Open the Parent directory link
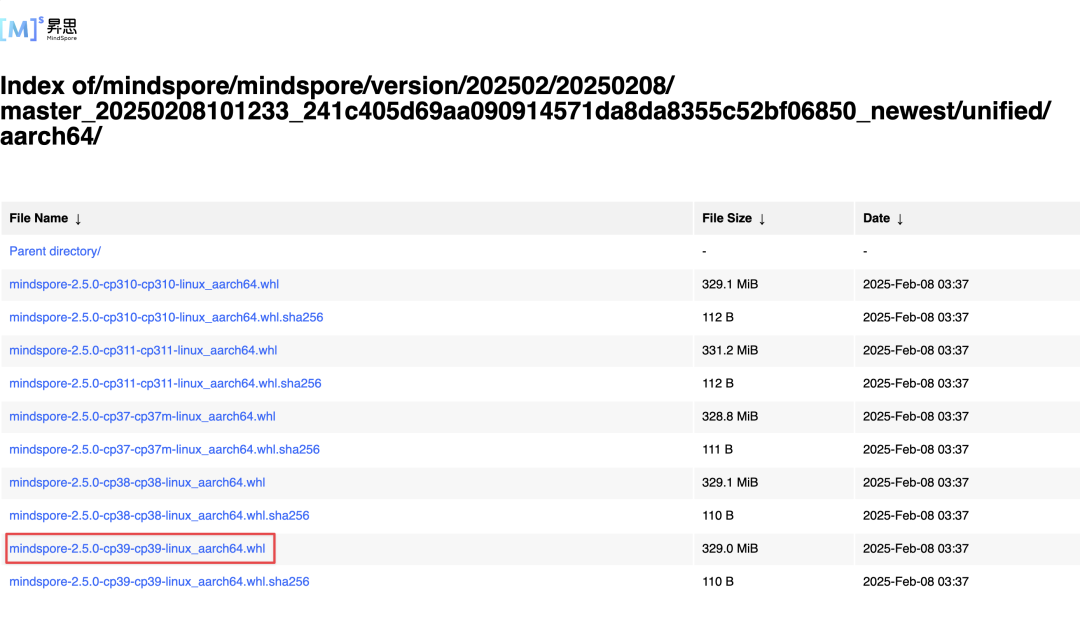 tap(55, 251)
